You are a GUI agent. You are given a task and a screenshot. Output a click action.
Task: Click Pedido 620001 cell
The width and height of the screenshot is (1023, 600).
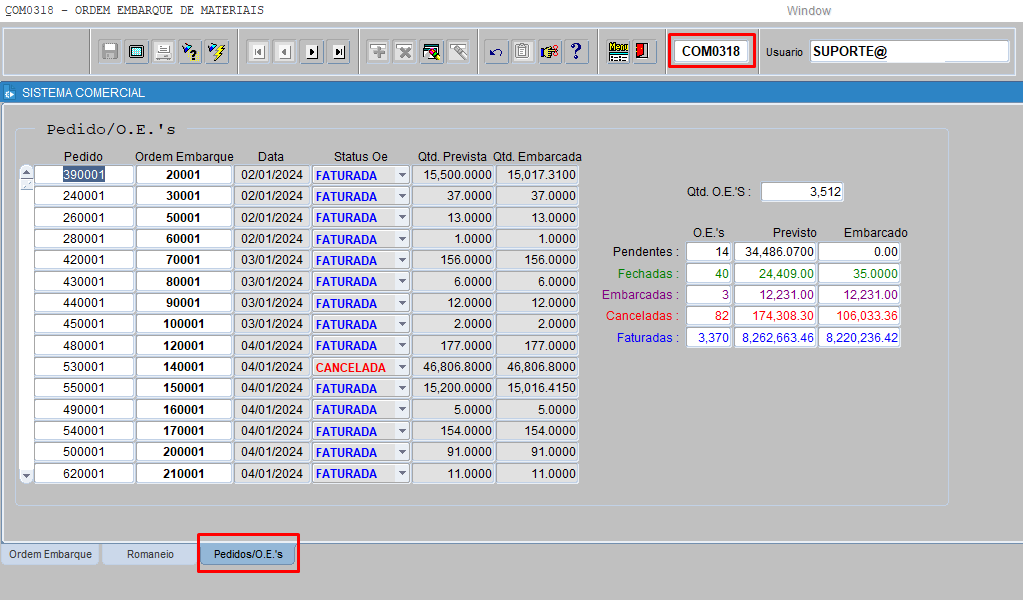pos(84,473)
